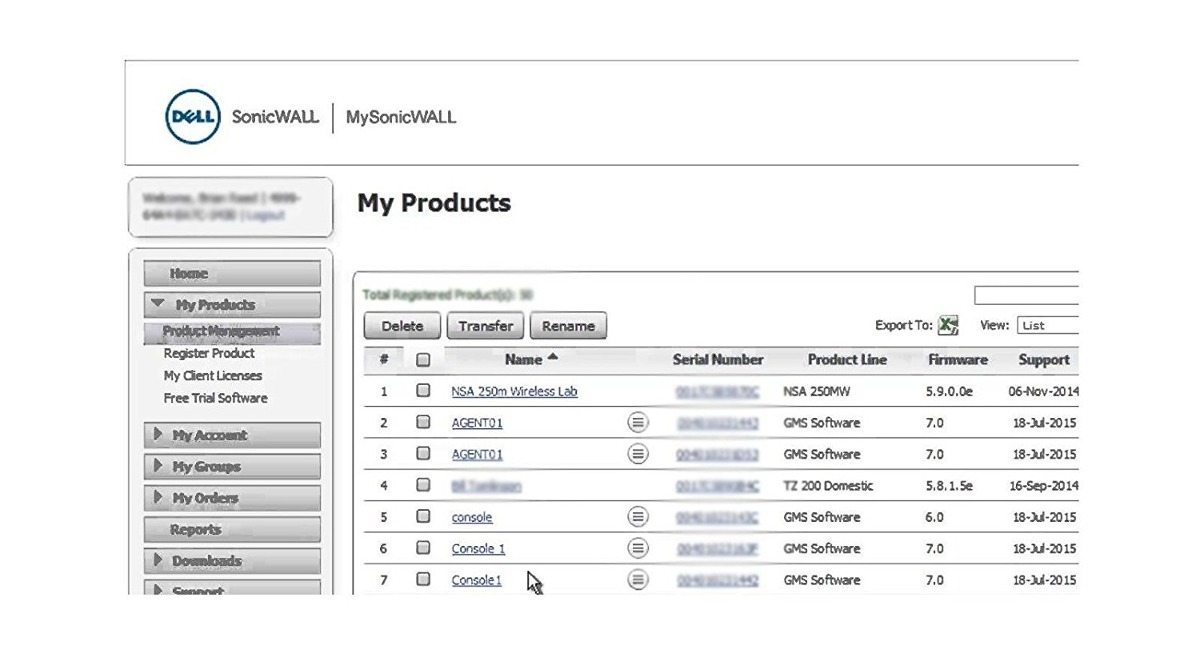Open the menu icon beside first AGENT01 row
Viewport: 1200px width, 650px height.
[x=637, y=423]
